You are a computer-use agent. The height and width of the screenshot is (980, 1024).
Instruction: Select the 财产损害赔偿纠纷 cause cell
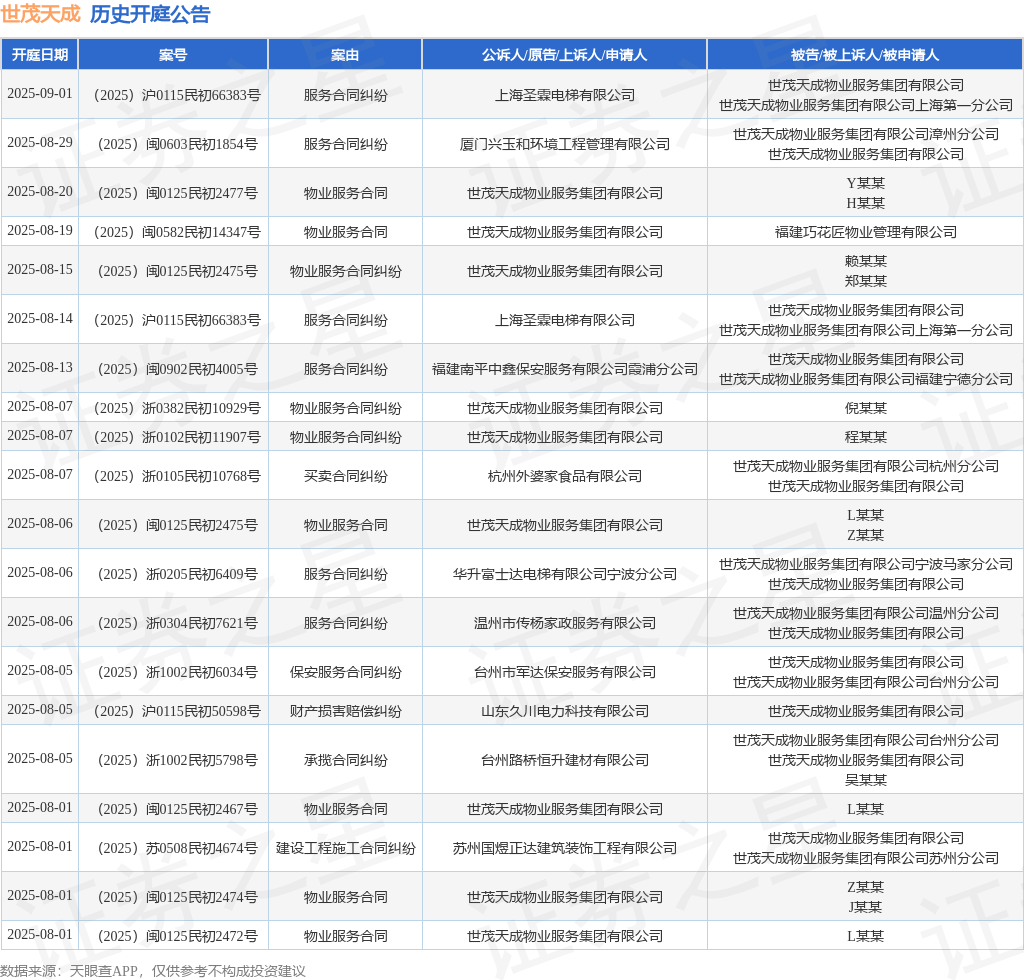pyautogui.click(x=345, y=712)
